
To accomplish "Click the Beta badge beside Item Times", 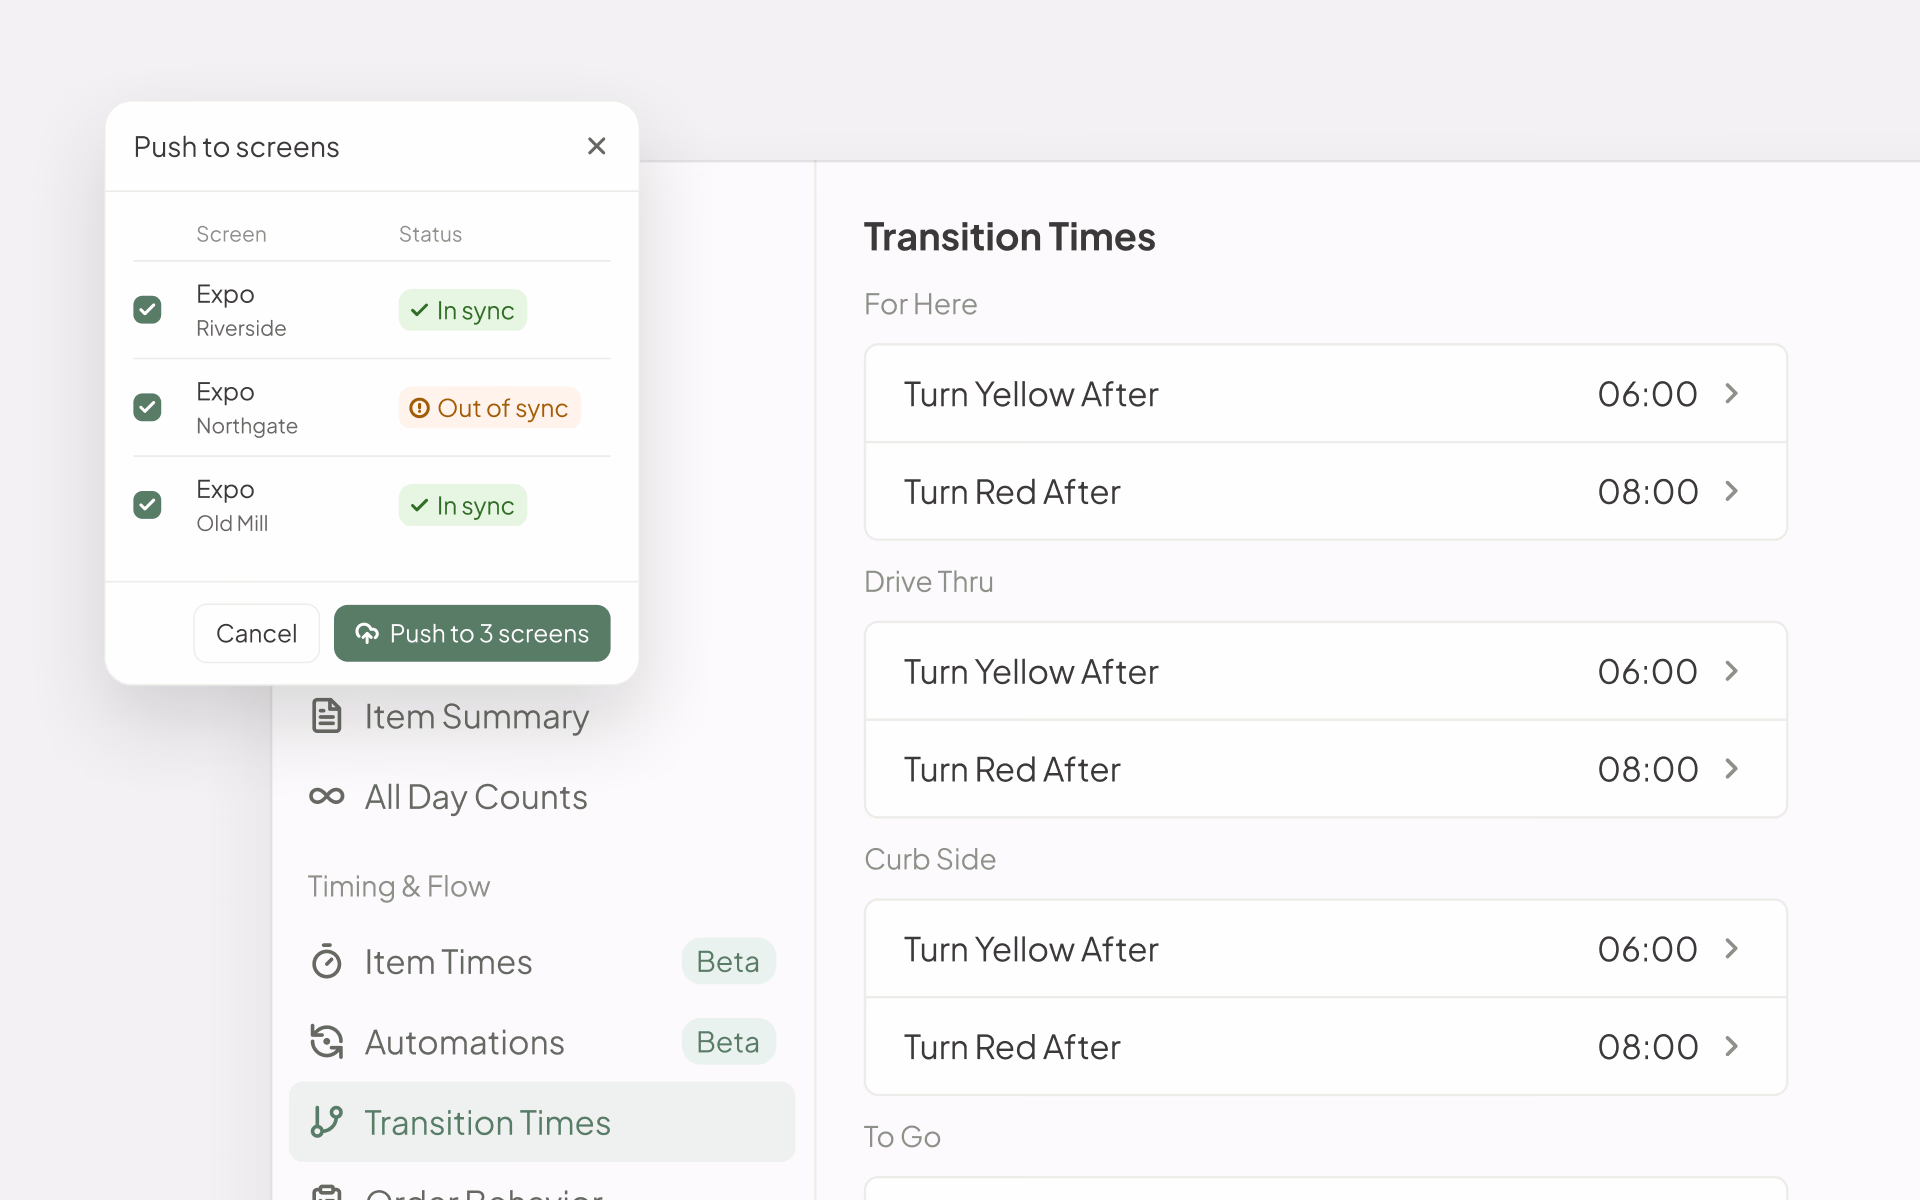I will coord(728,961).
